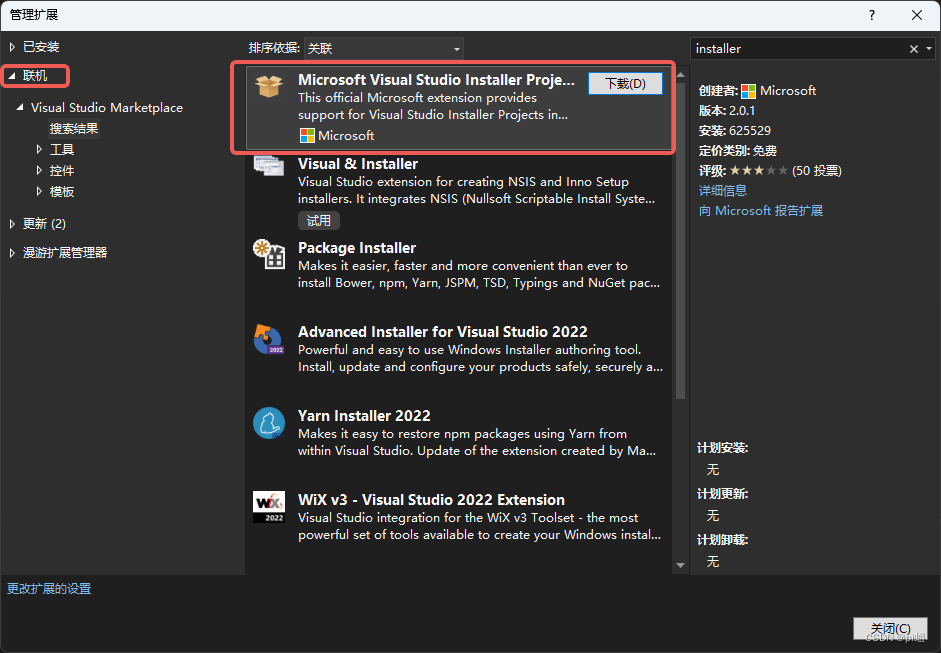Click the Microsoft logo next to 创建者
Screen dimensions: 941x653
click(748, 91)
